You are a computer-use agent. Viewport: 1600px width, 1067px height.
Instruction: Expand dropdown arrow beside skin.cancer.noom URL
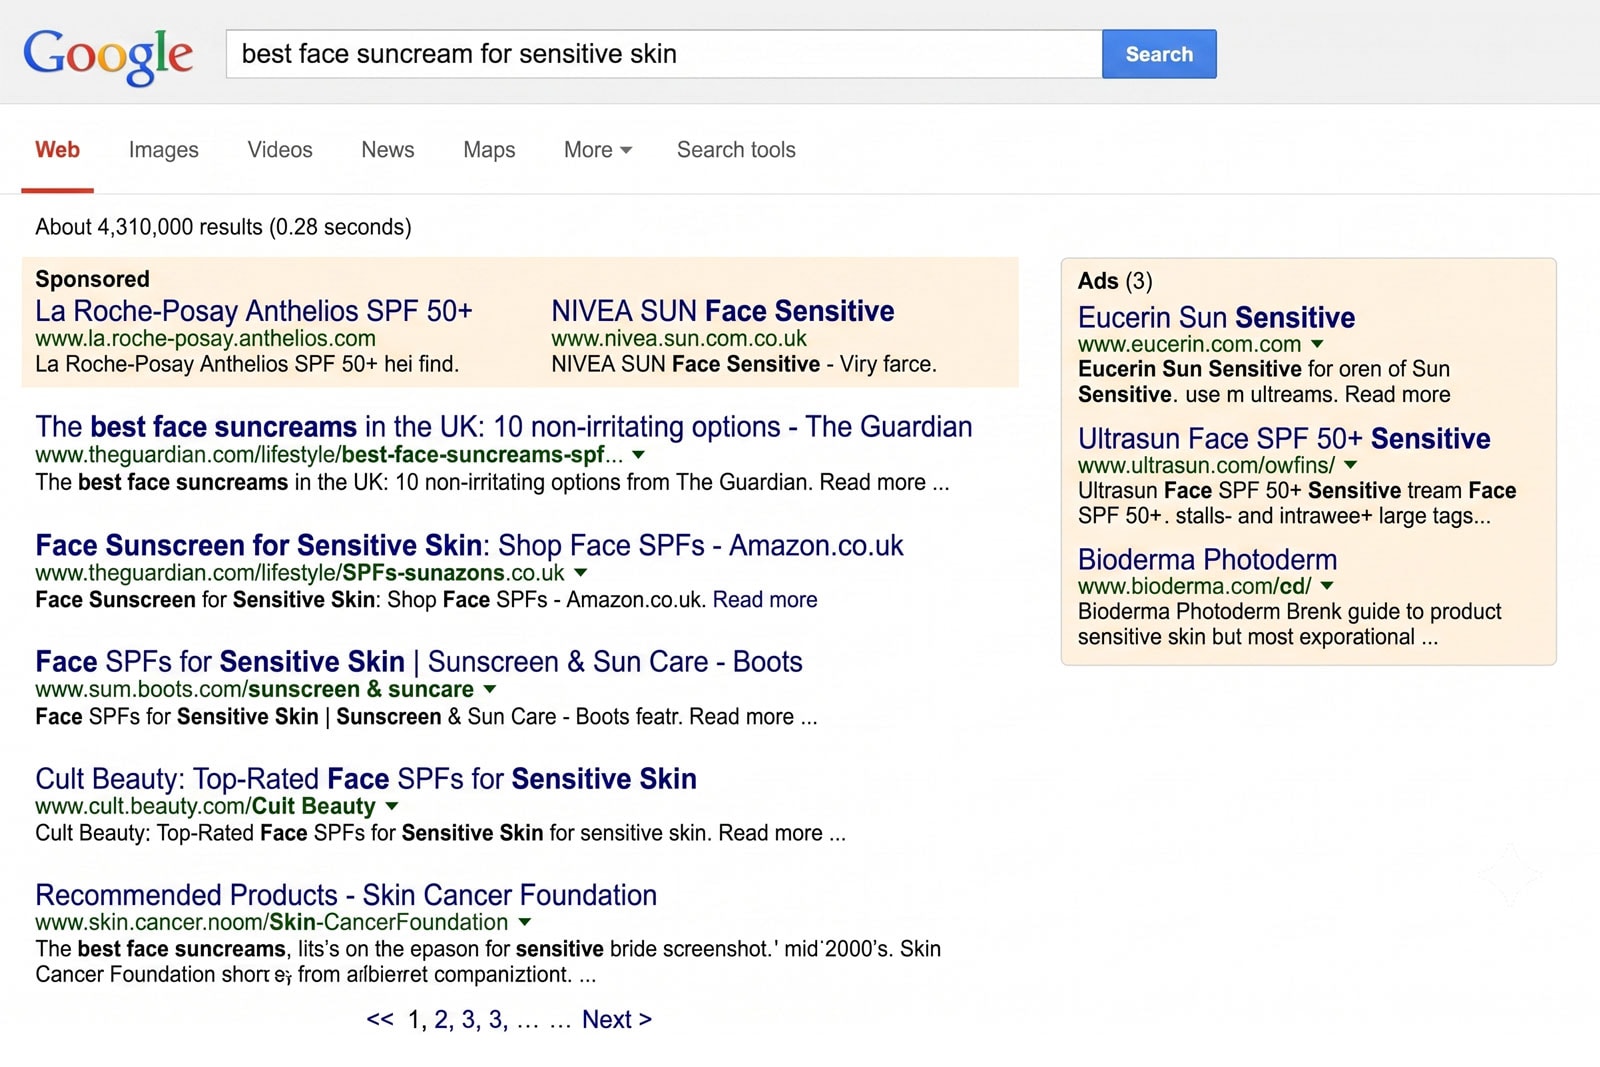525,922
